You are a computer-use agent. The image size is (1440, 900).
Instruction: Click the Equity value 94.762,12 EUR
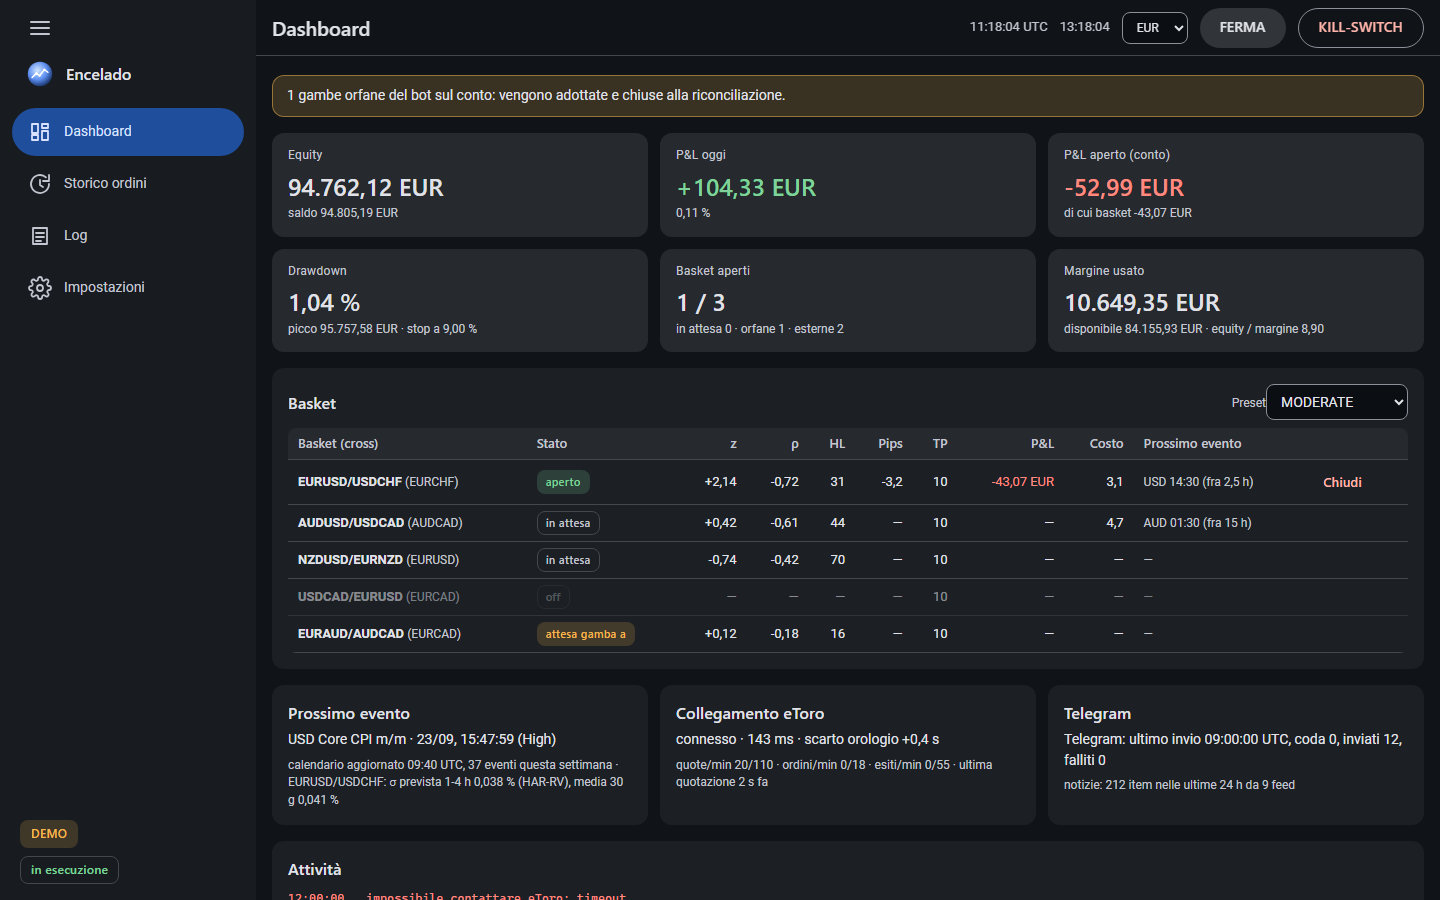366,188
